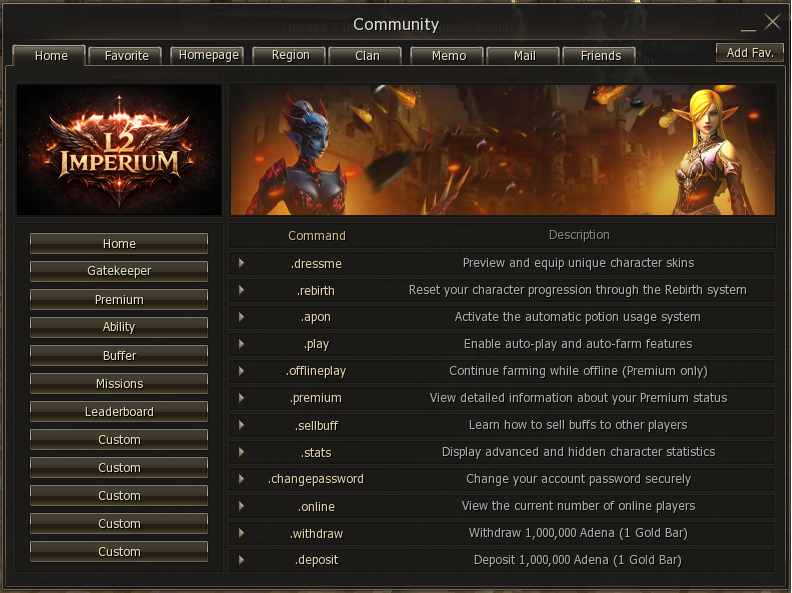This screenshot has height=593, width=792.
Task: Click the Command column header
Action: tap(317, 235)
